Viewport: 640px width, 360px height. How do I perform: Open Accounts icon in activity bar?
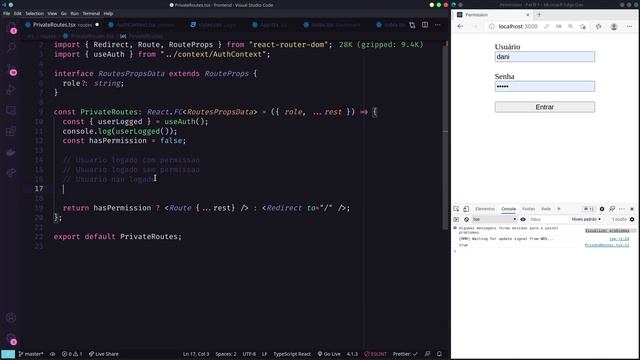pyautogui.click(x=11, y=318)
